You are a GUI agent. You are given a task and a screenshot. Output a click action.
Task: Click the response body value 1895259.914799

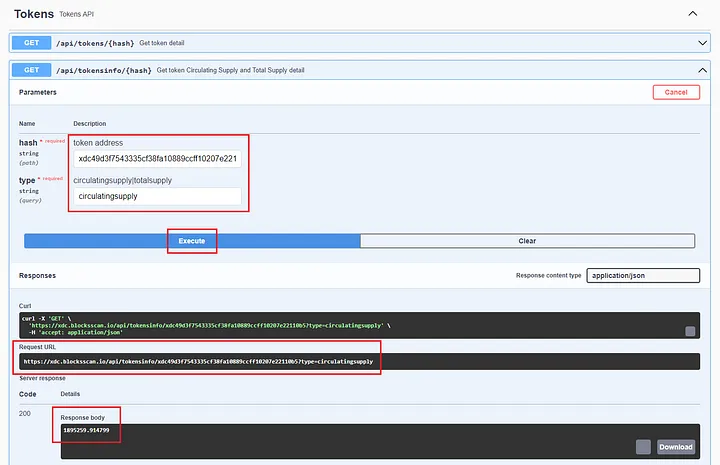tap(88, 430)
